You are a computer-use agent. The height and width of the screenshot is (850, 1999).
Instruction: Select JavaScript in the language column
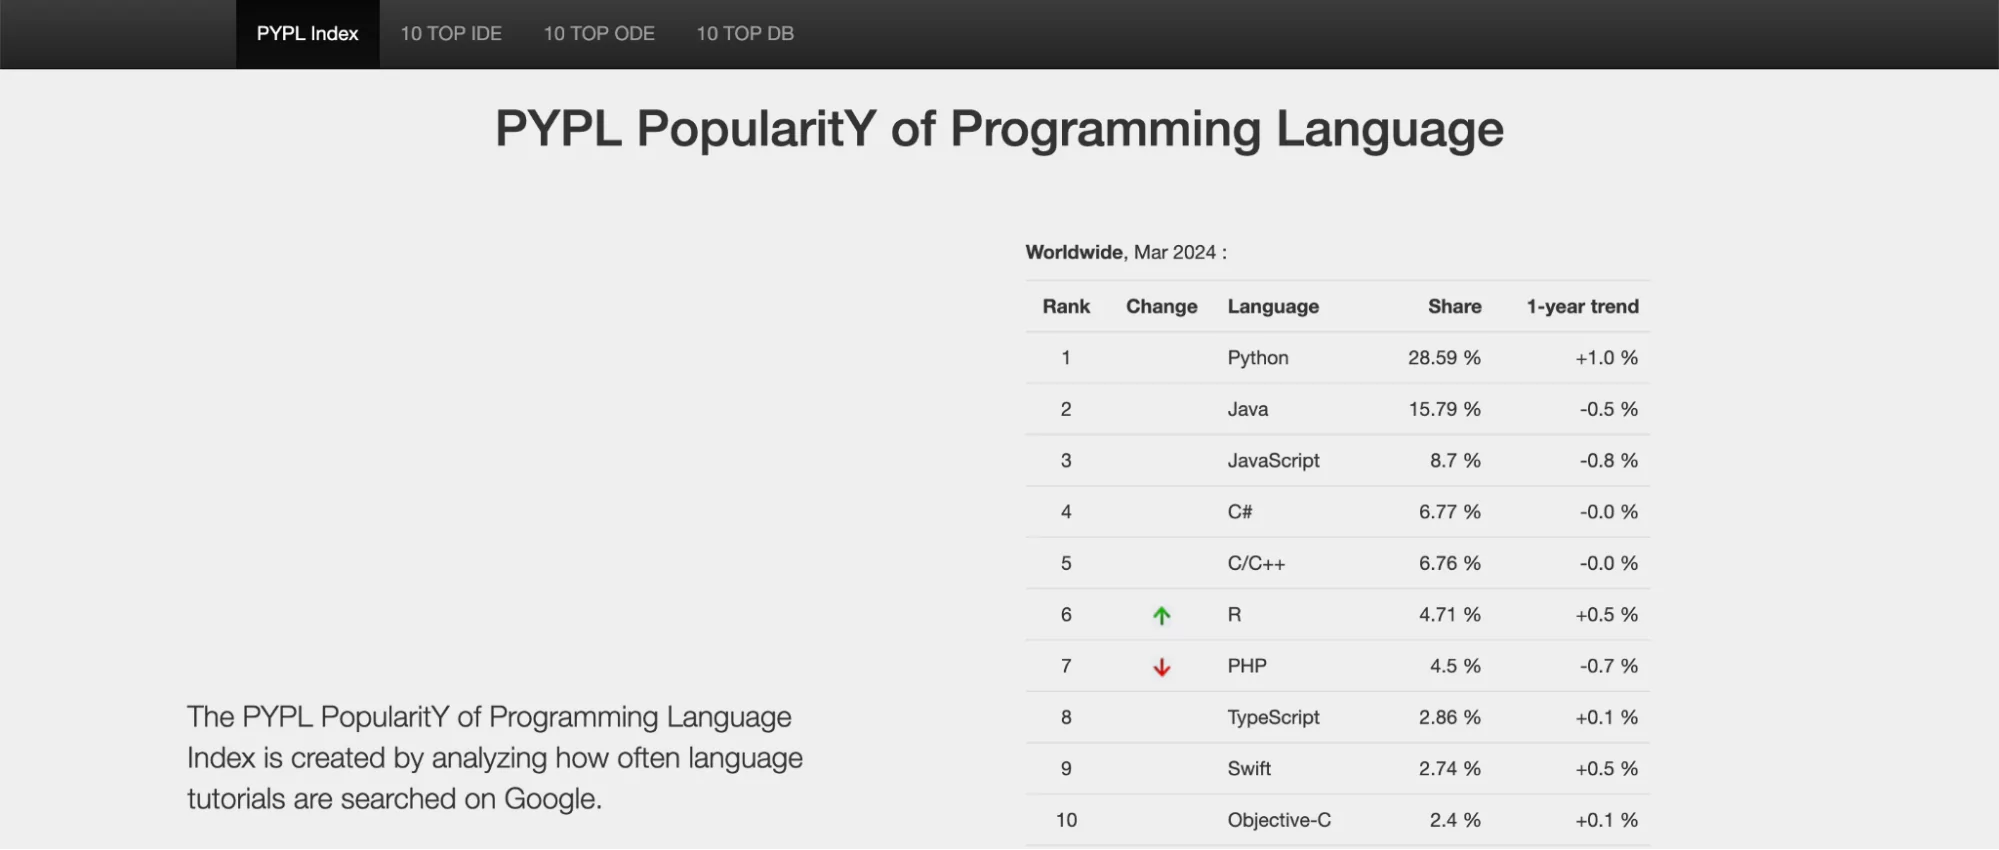[1273, 461]
